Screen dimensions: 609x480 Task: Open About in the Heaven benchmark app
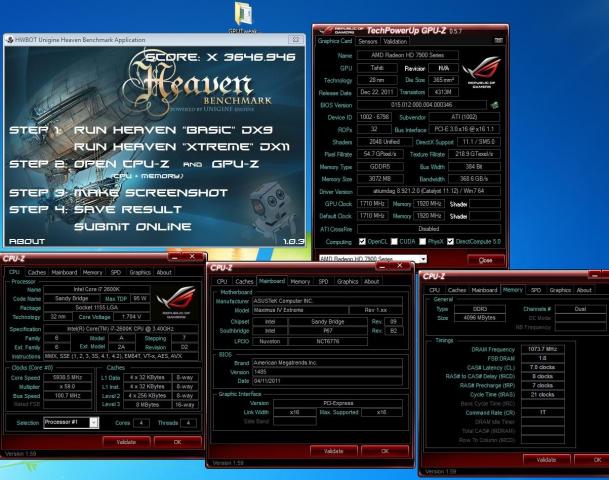coord(27,241)
